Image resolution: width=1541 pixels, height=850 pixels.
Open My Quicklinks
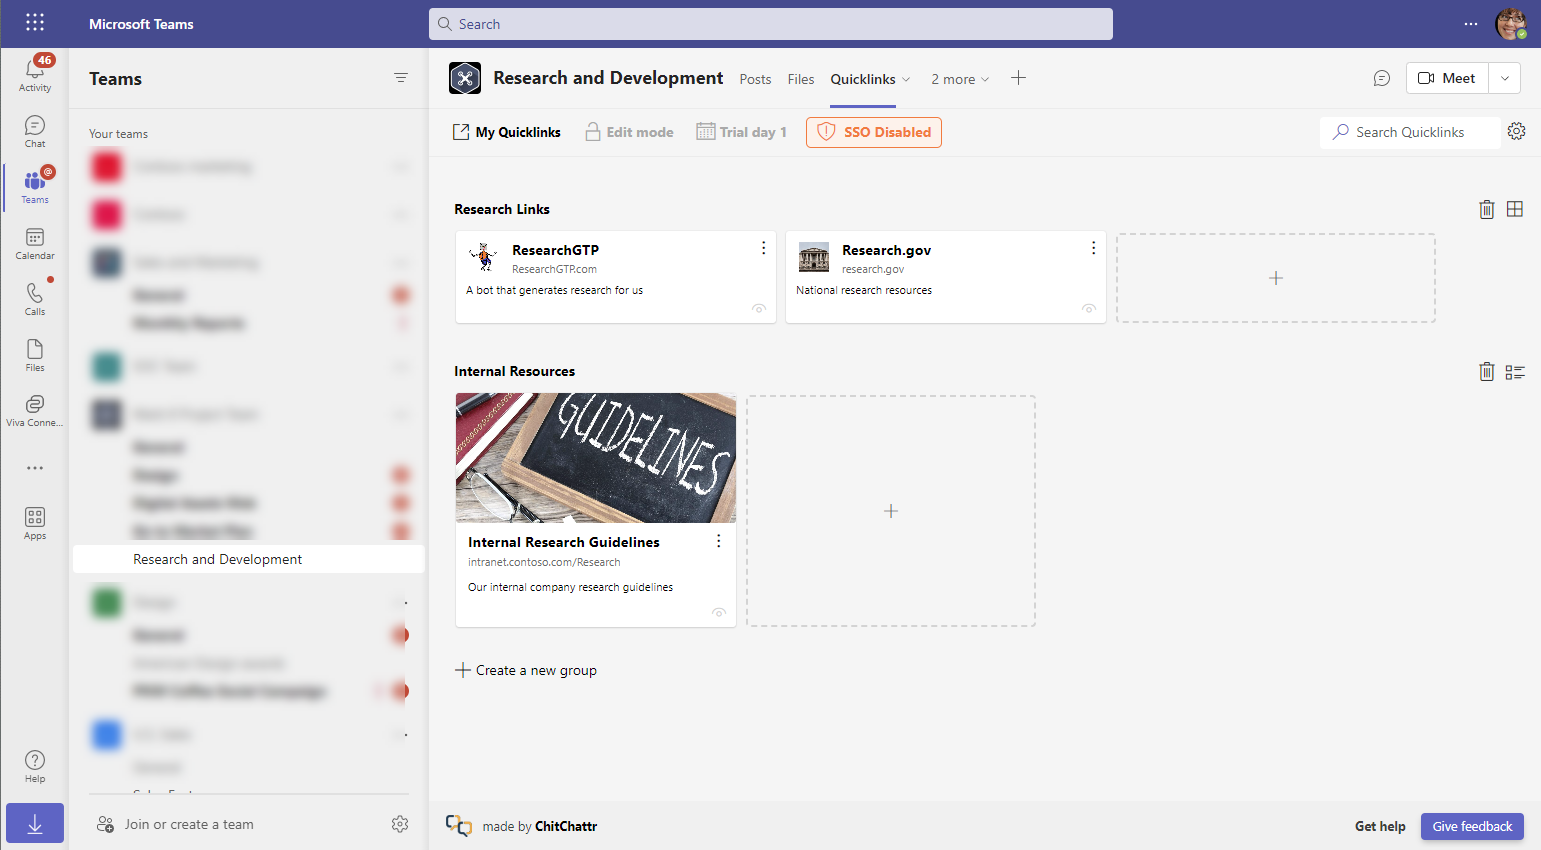(x=507, y=132)
